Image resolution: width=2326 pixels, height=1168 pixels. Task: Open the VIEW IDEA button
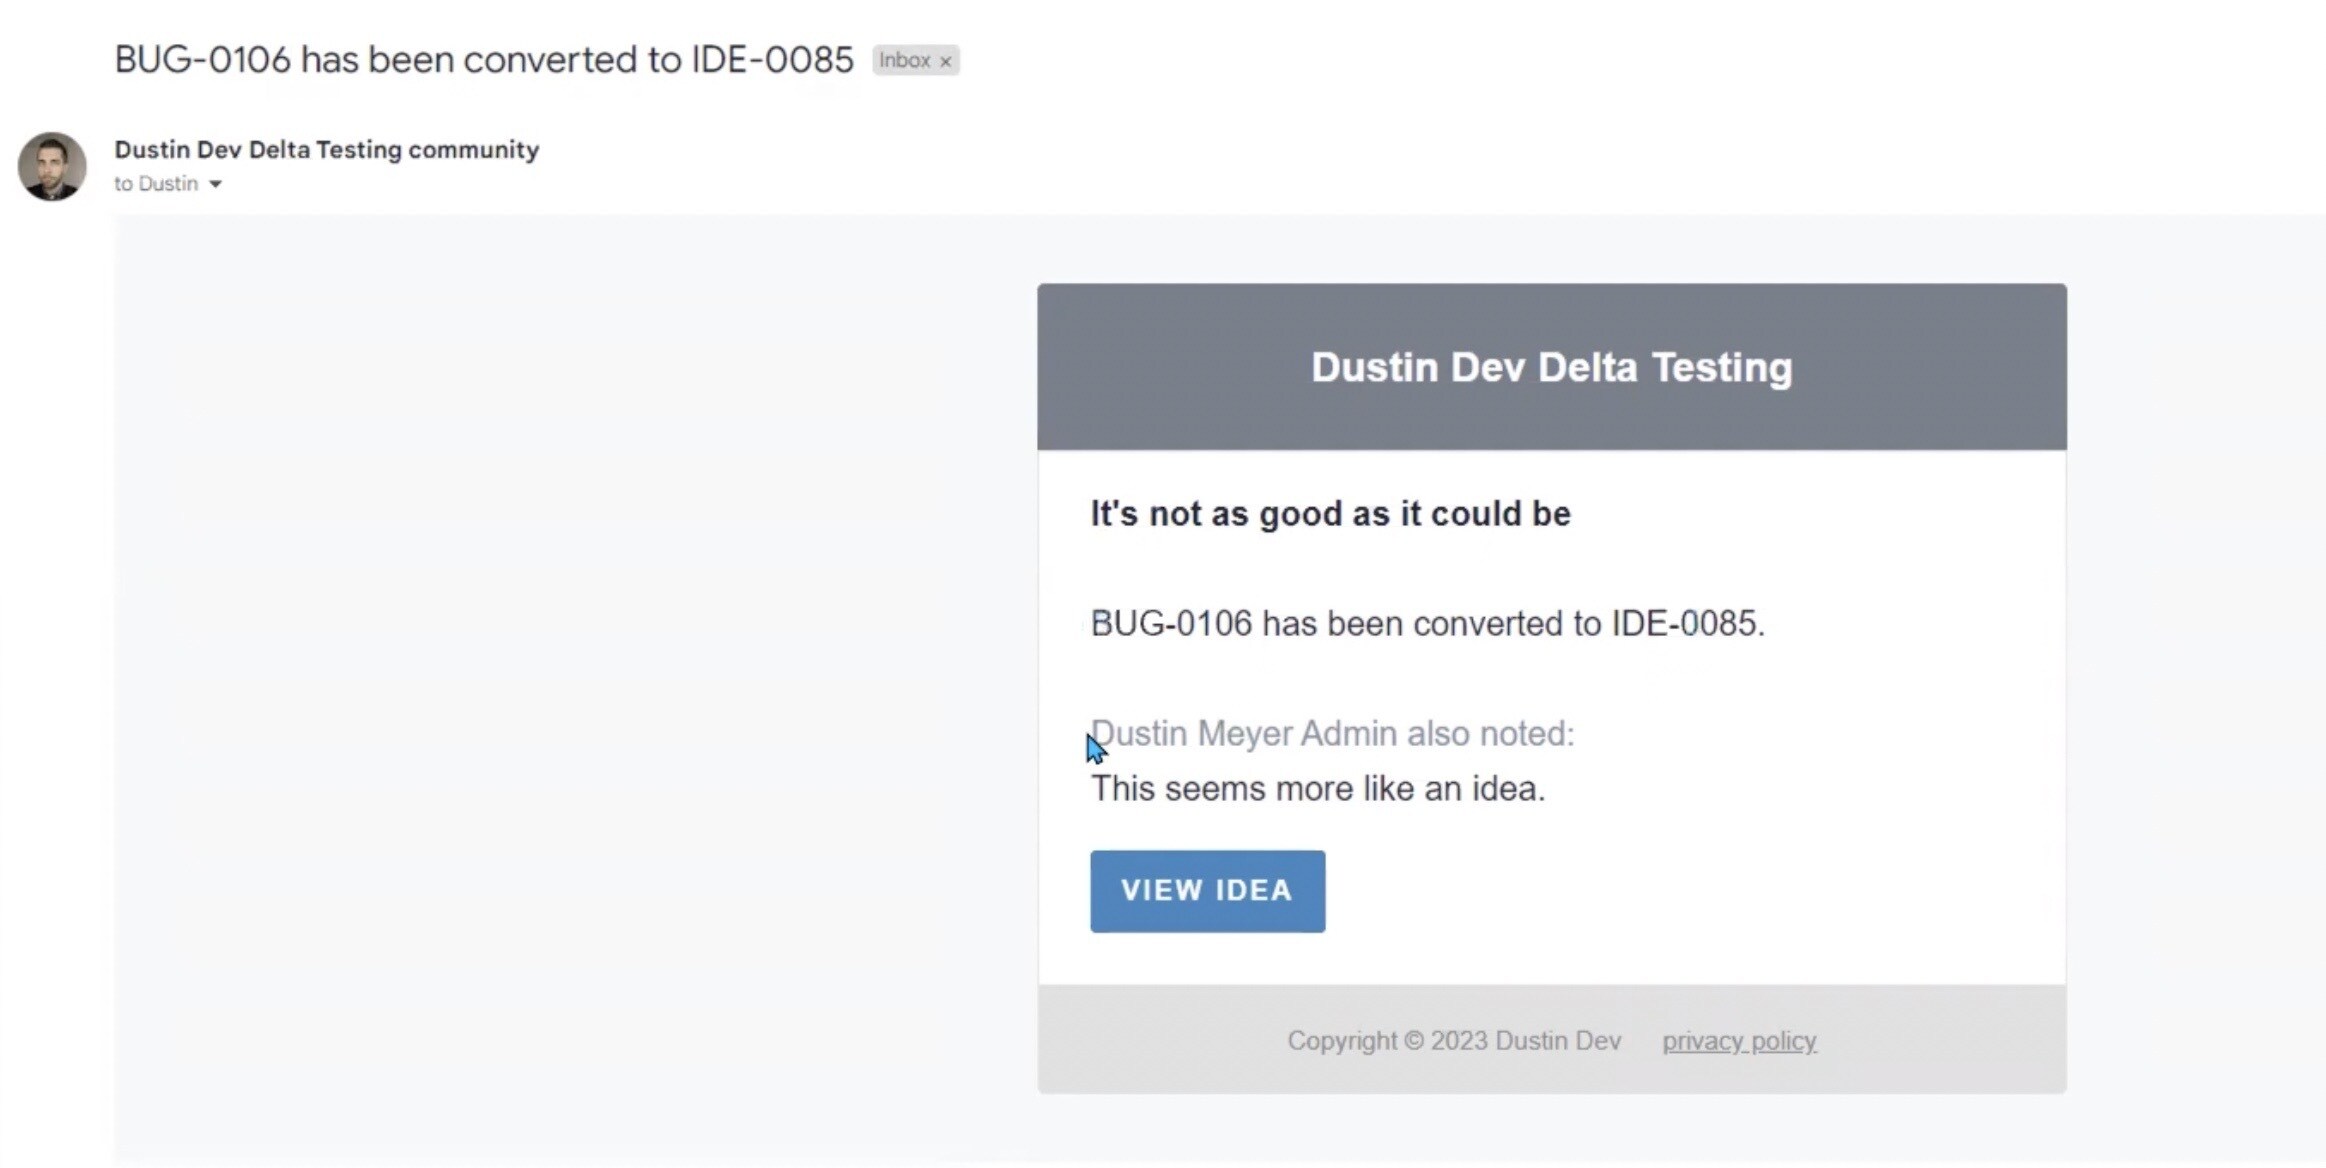(1207, 891)
